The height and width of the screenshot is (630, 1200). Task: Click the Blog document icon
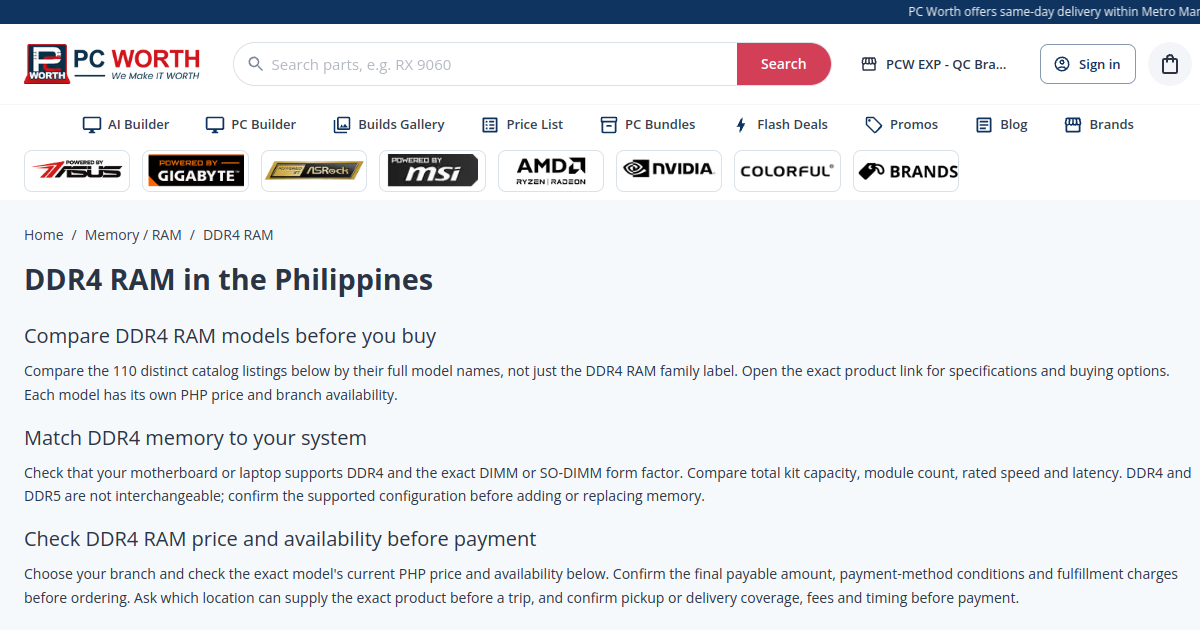click(984, 125)
